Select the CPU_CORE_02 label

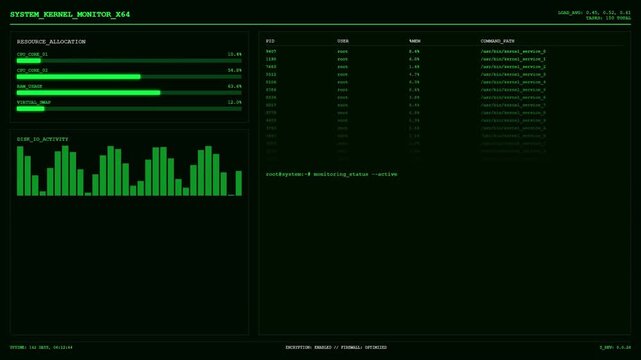(32, 70)
